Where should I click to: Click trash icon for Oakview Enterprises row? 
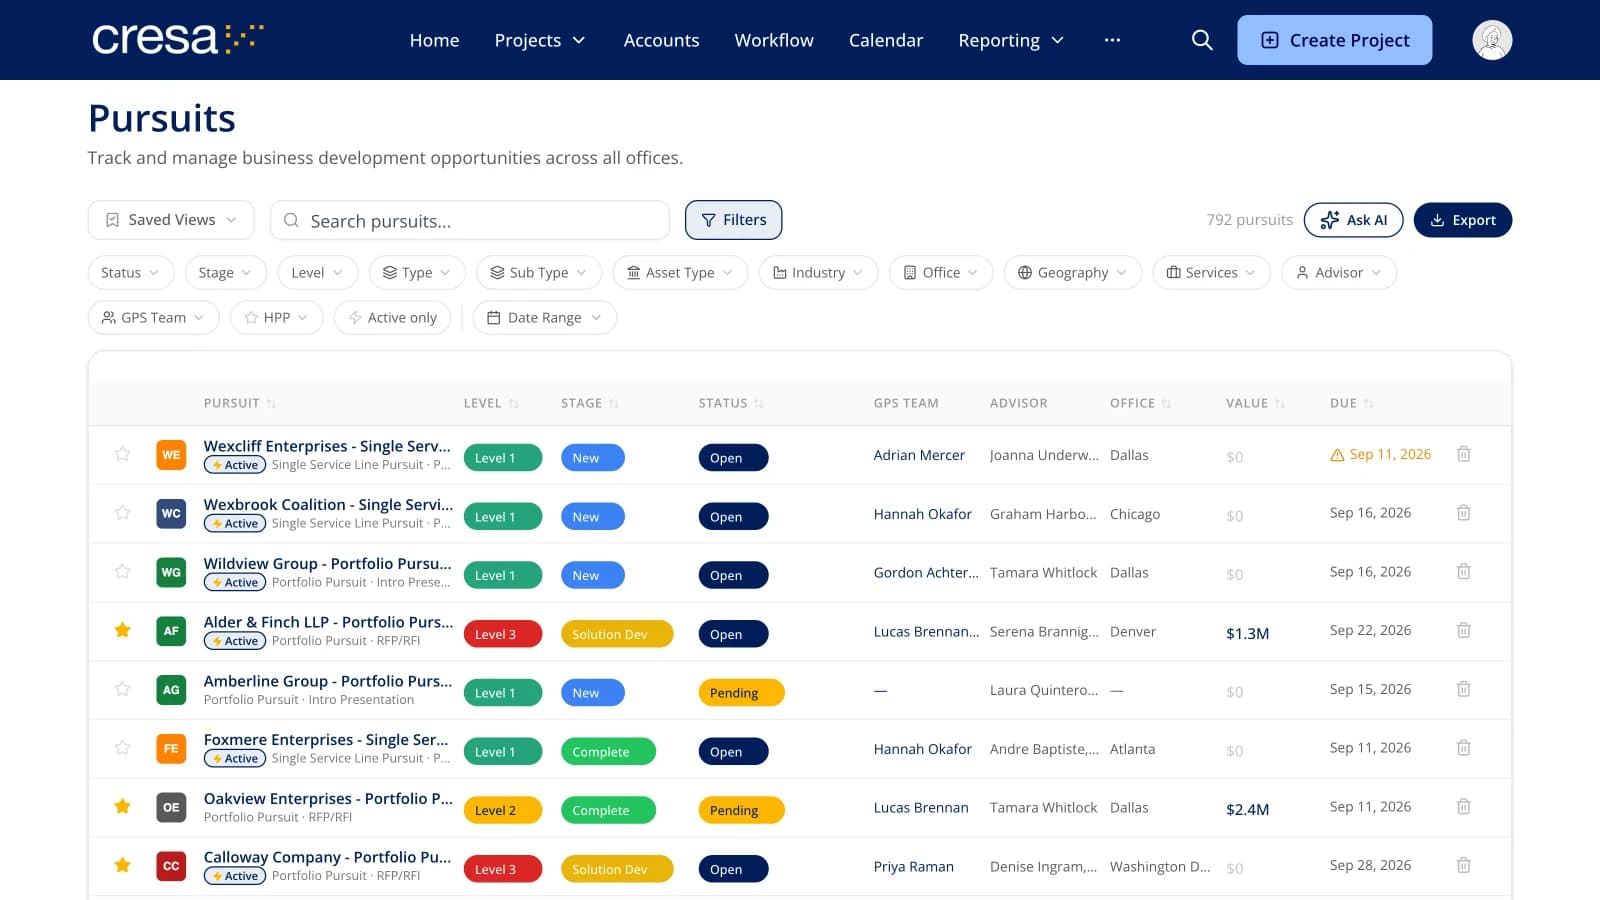point(1463,806)
